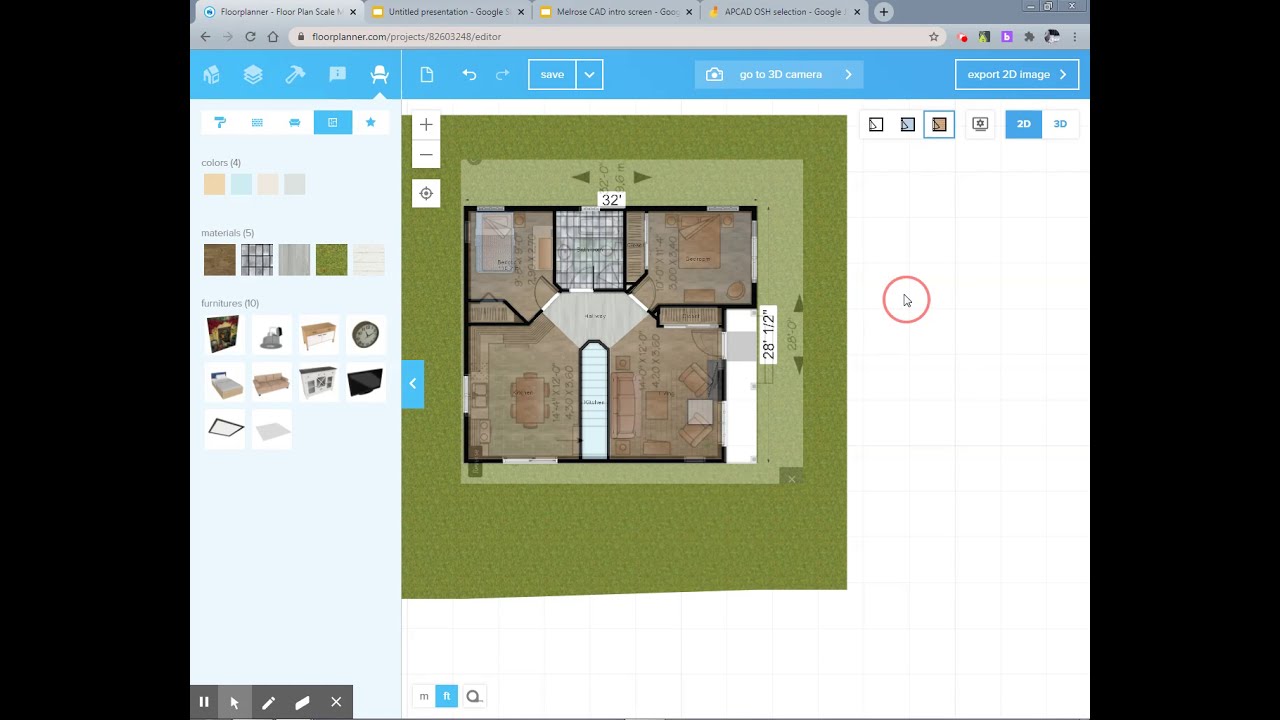
Task: Undo the last action
Action: 469,75
